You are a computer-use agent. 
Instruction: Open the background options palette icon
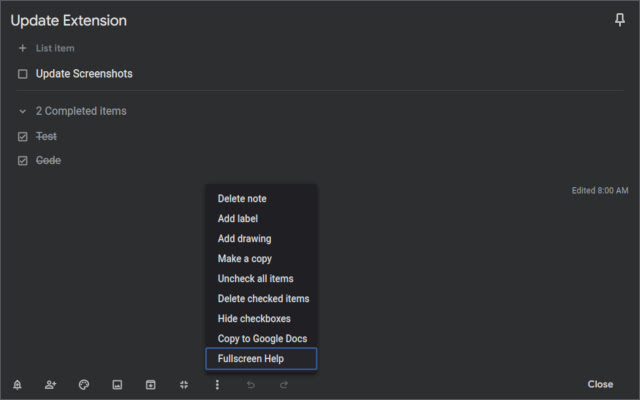[84, 384]
